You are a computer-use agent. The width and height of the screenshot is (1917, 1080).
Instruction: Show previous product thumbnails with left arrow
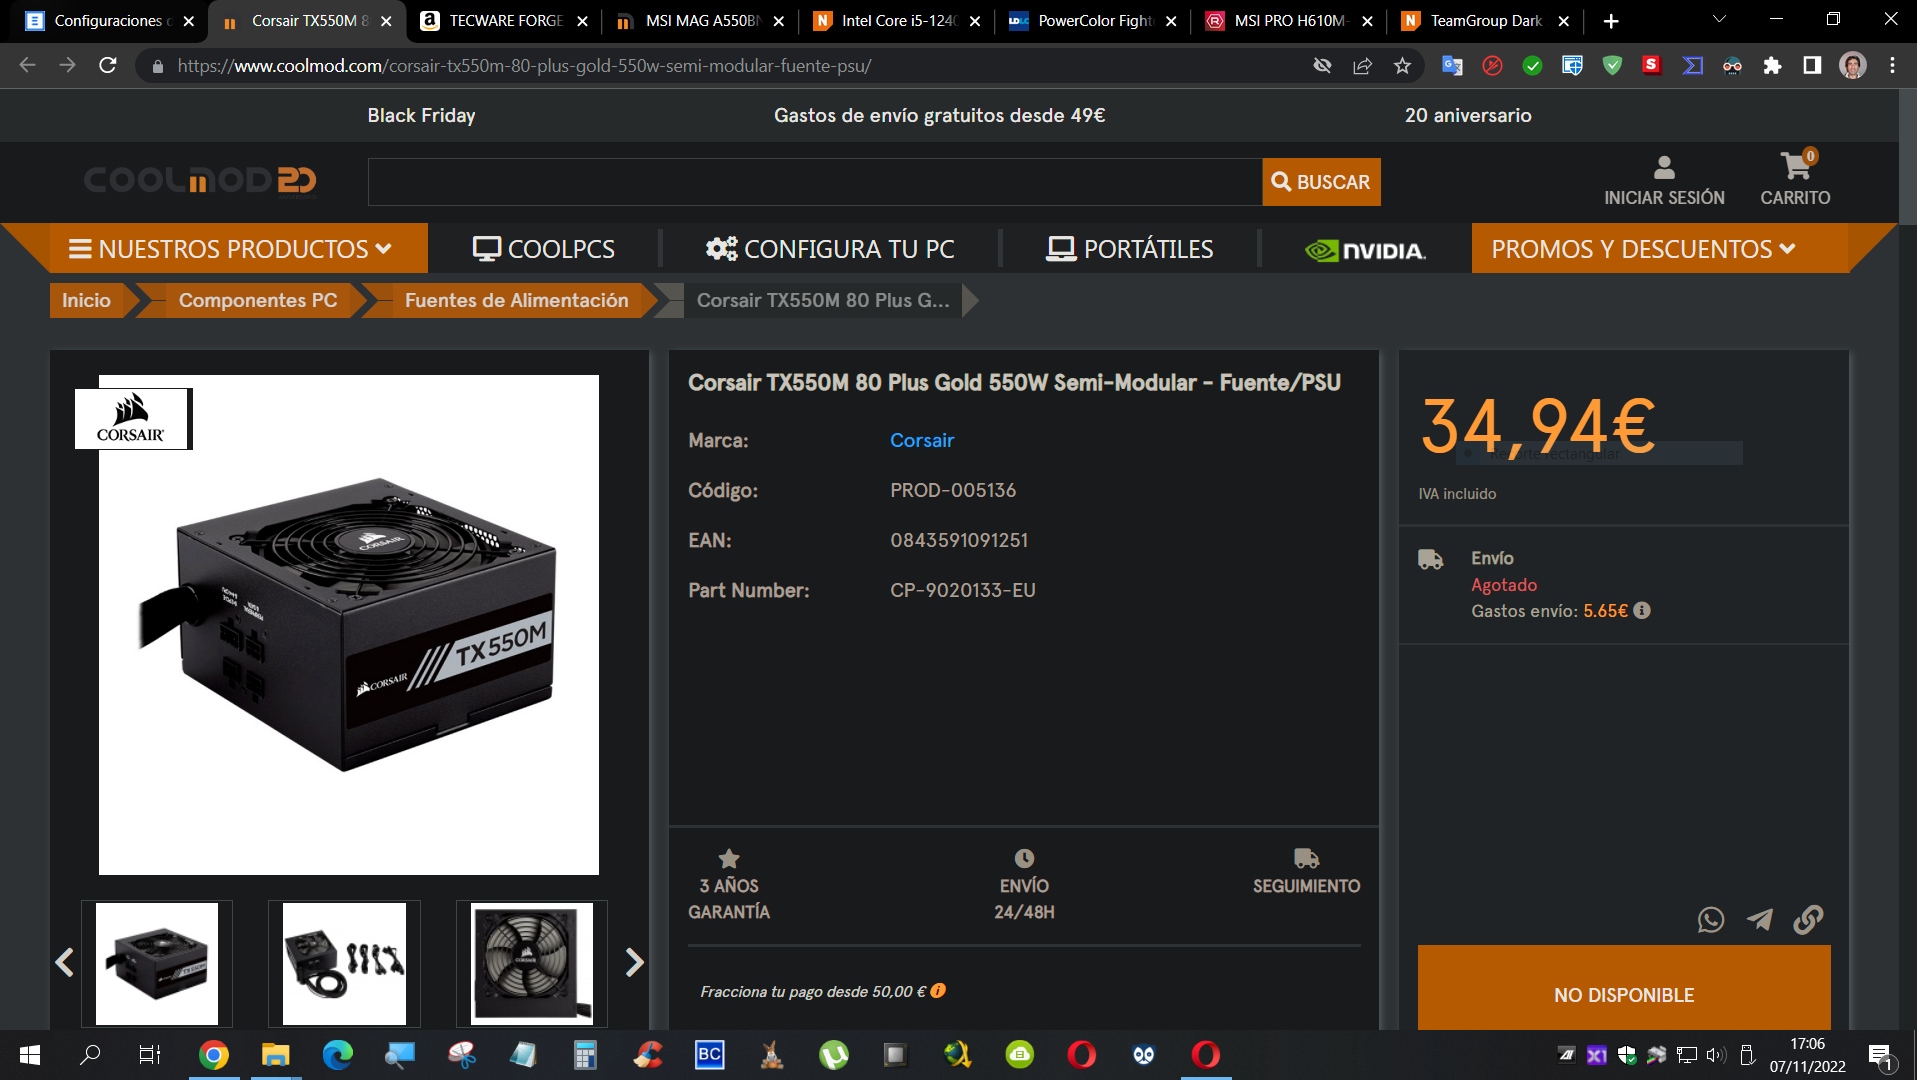point(65,963)
